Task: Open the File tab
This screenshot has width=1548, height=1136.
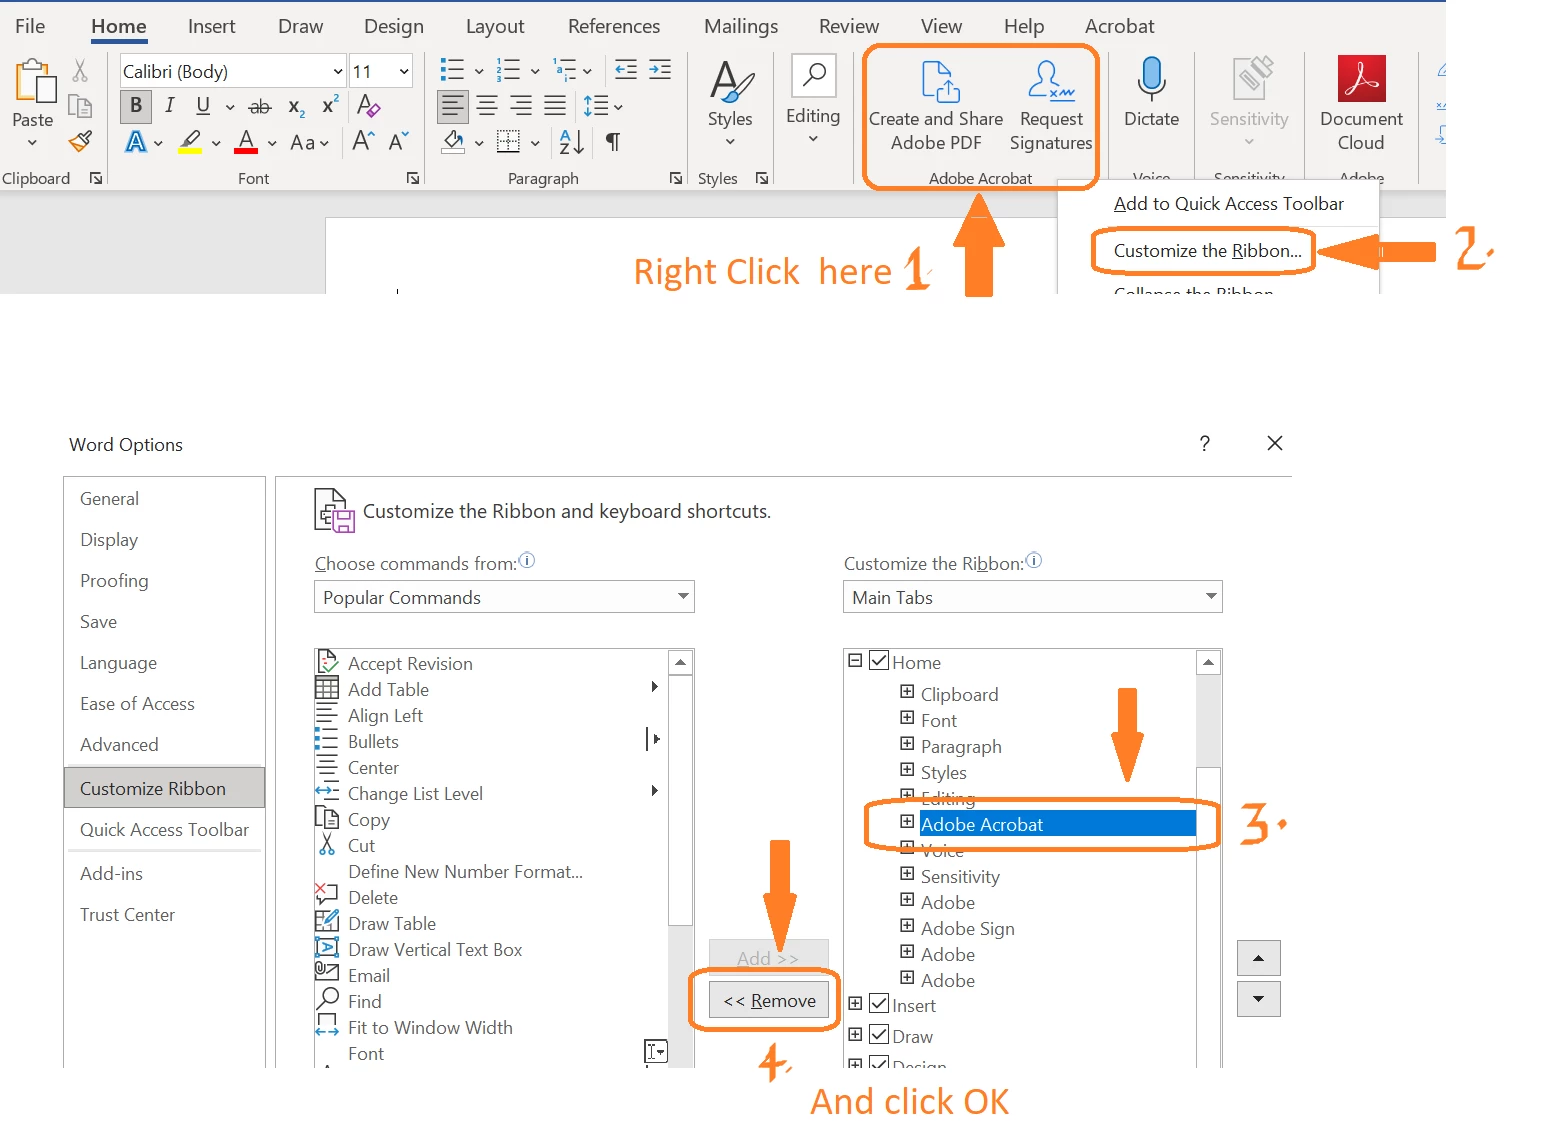Action: (30, 26)
